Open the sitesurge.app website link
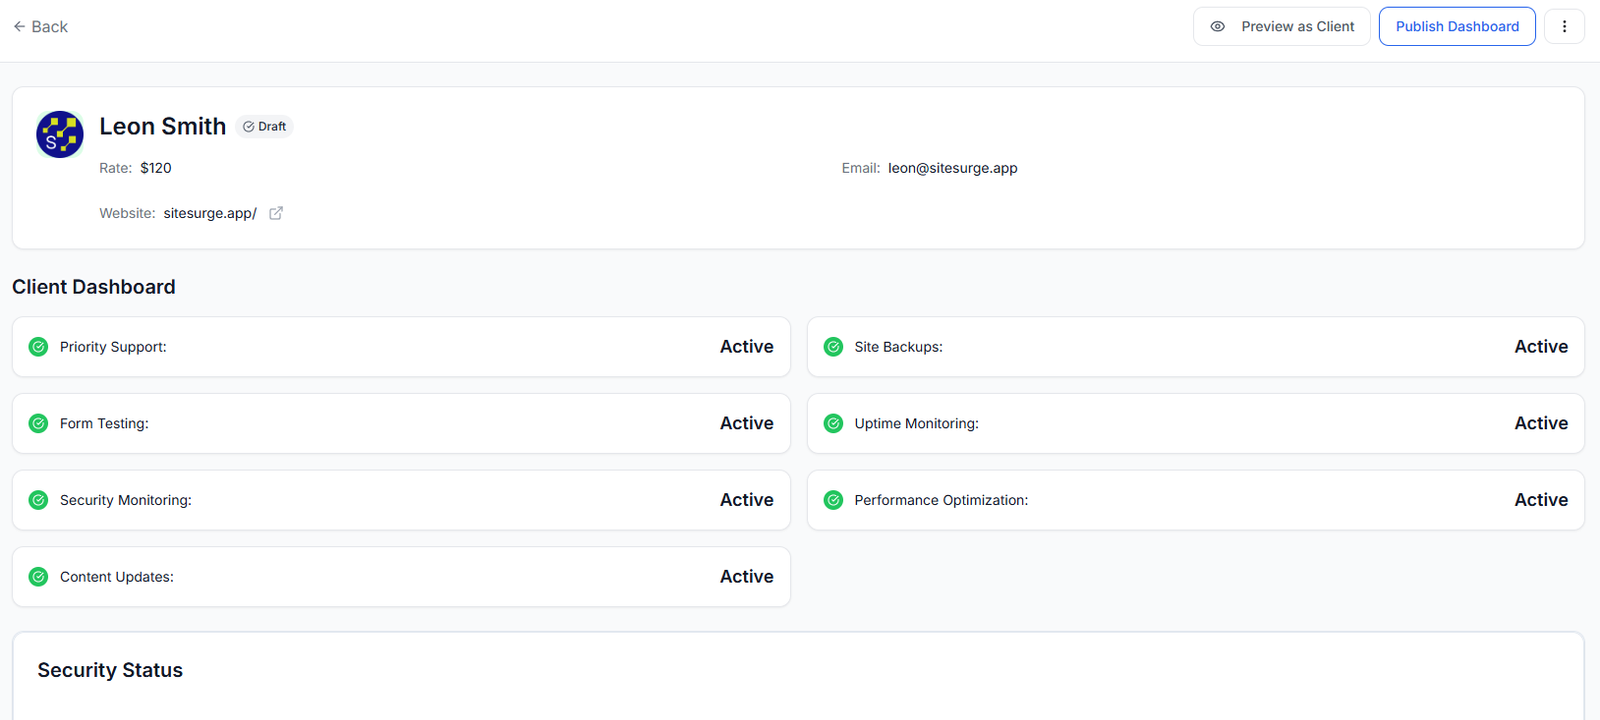The height and width of the screenshot is (720, 1600). point(210,213)
